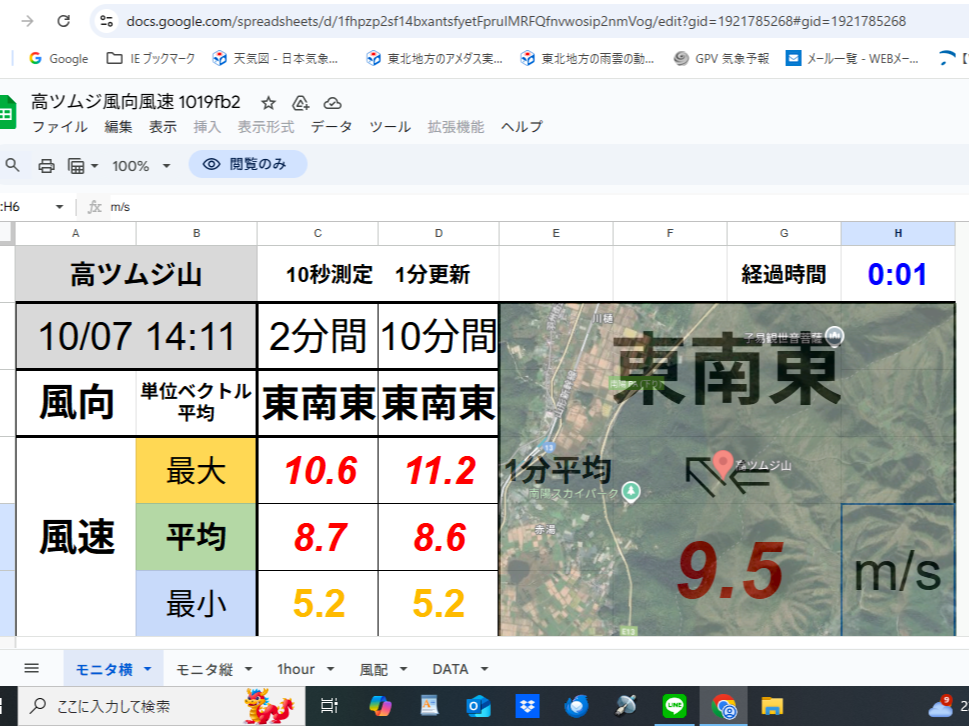Check the cloud document status icon
The image size is (969, 726).
333,103
